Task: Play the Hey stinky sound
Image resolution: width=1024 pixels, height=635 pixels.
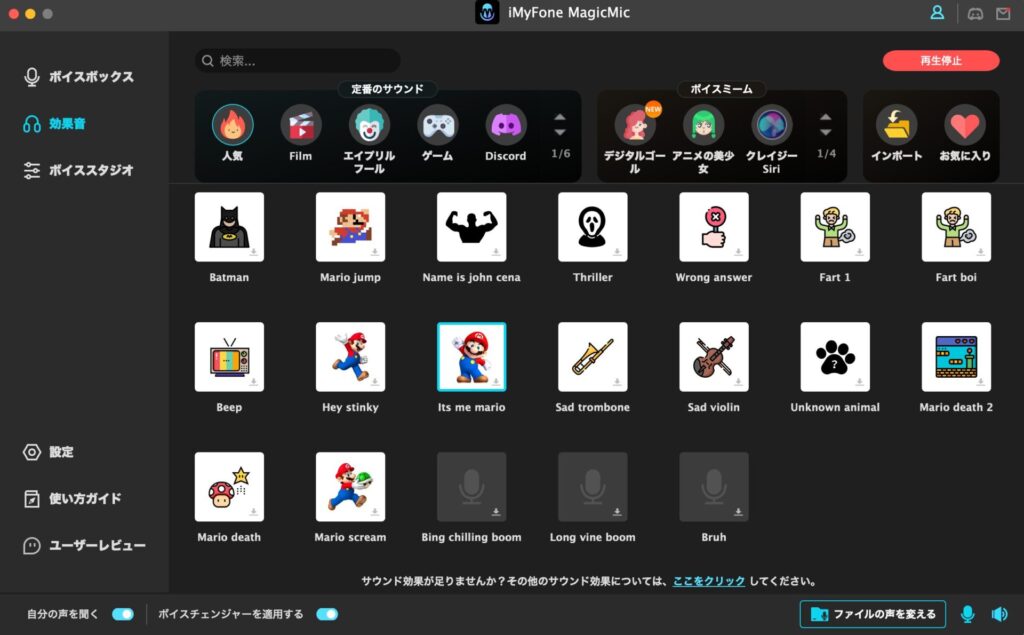Action: coord(350,357)
